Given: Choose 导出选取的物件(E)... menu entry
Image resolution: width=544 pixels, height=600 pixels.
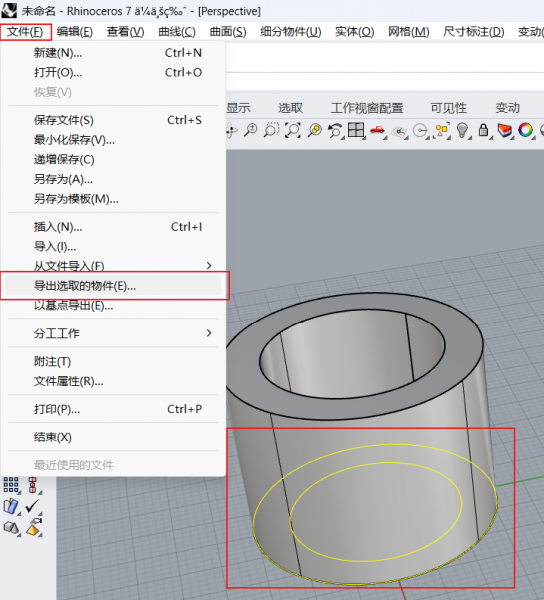Looking at the screenshot, I should (x=114, y=286).
